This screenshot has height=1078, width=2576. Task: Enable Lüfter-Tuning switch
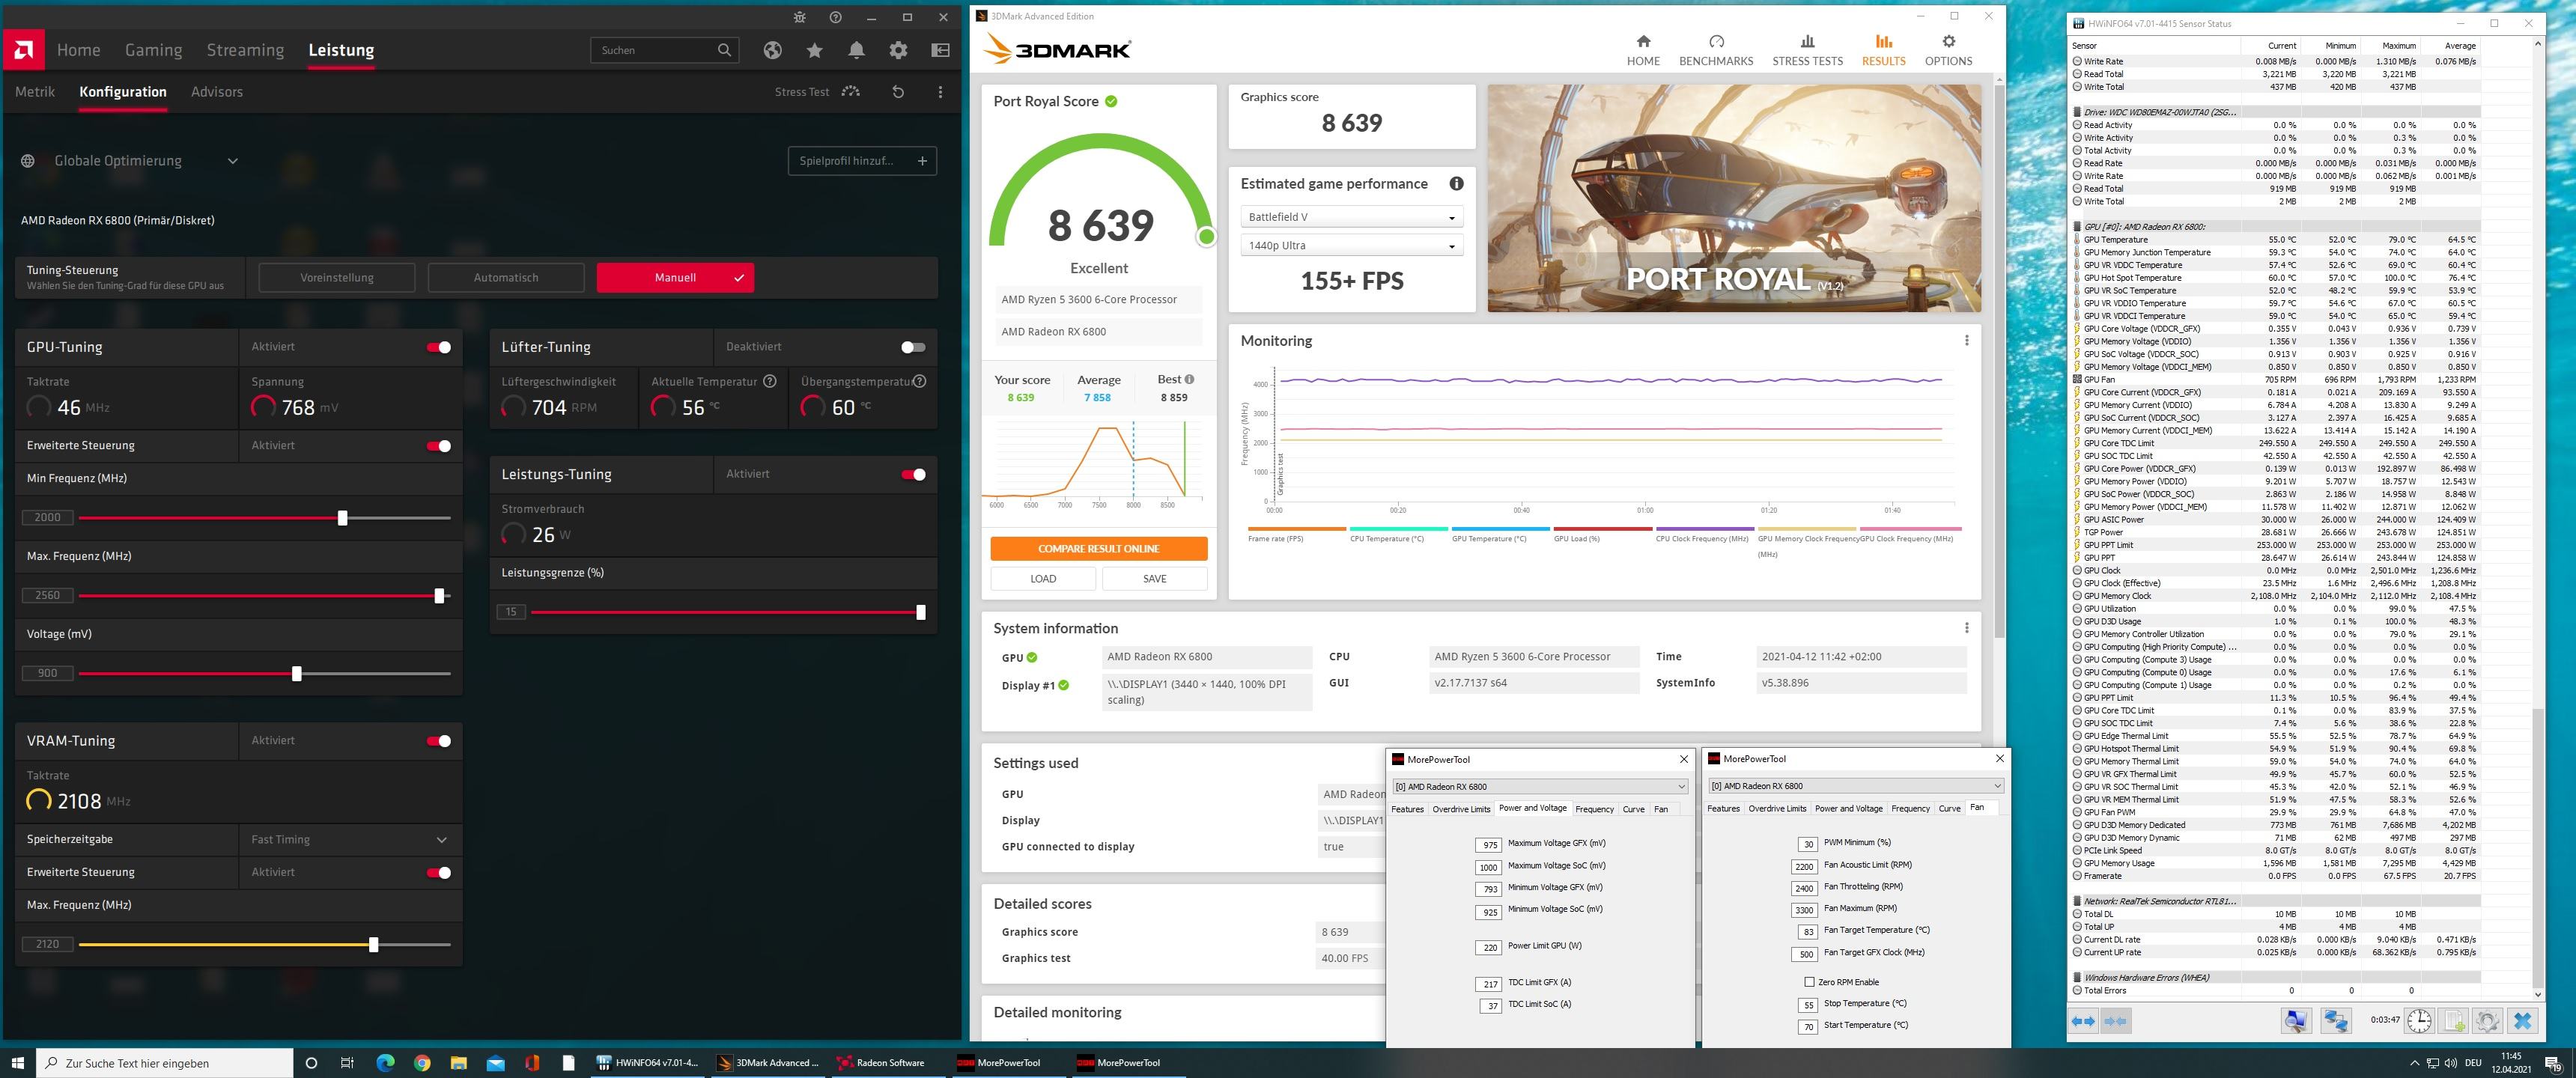tap(913, 347)
